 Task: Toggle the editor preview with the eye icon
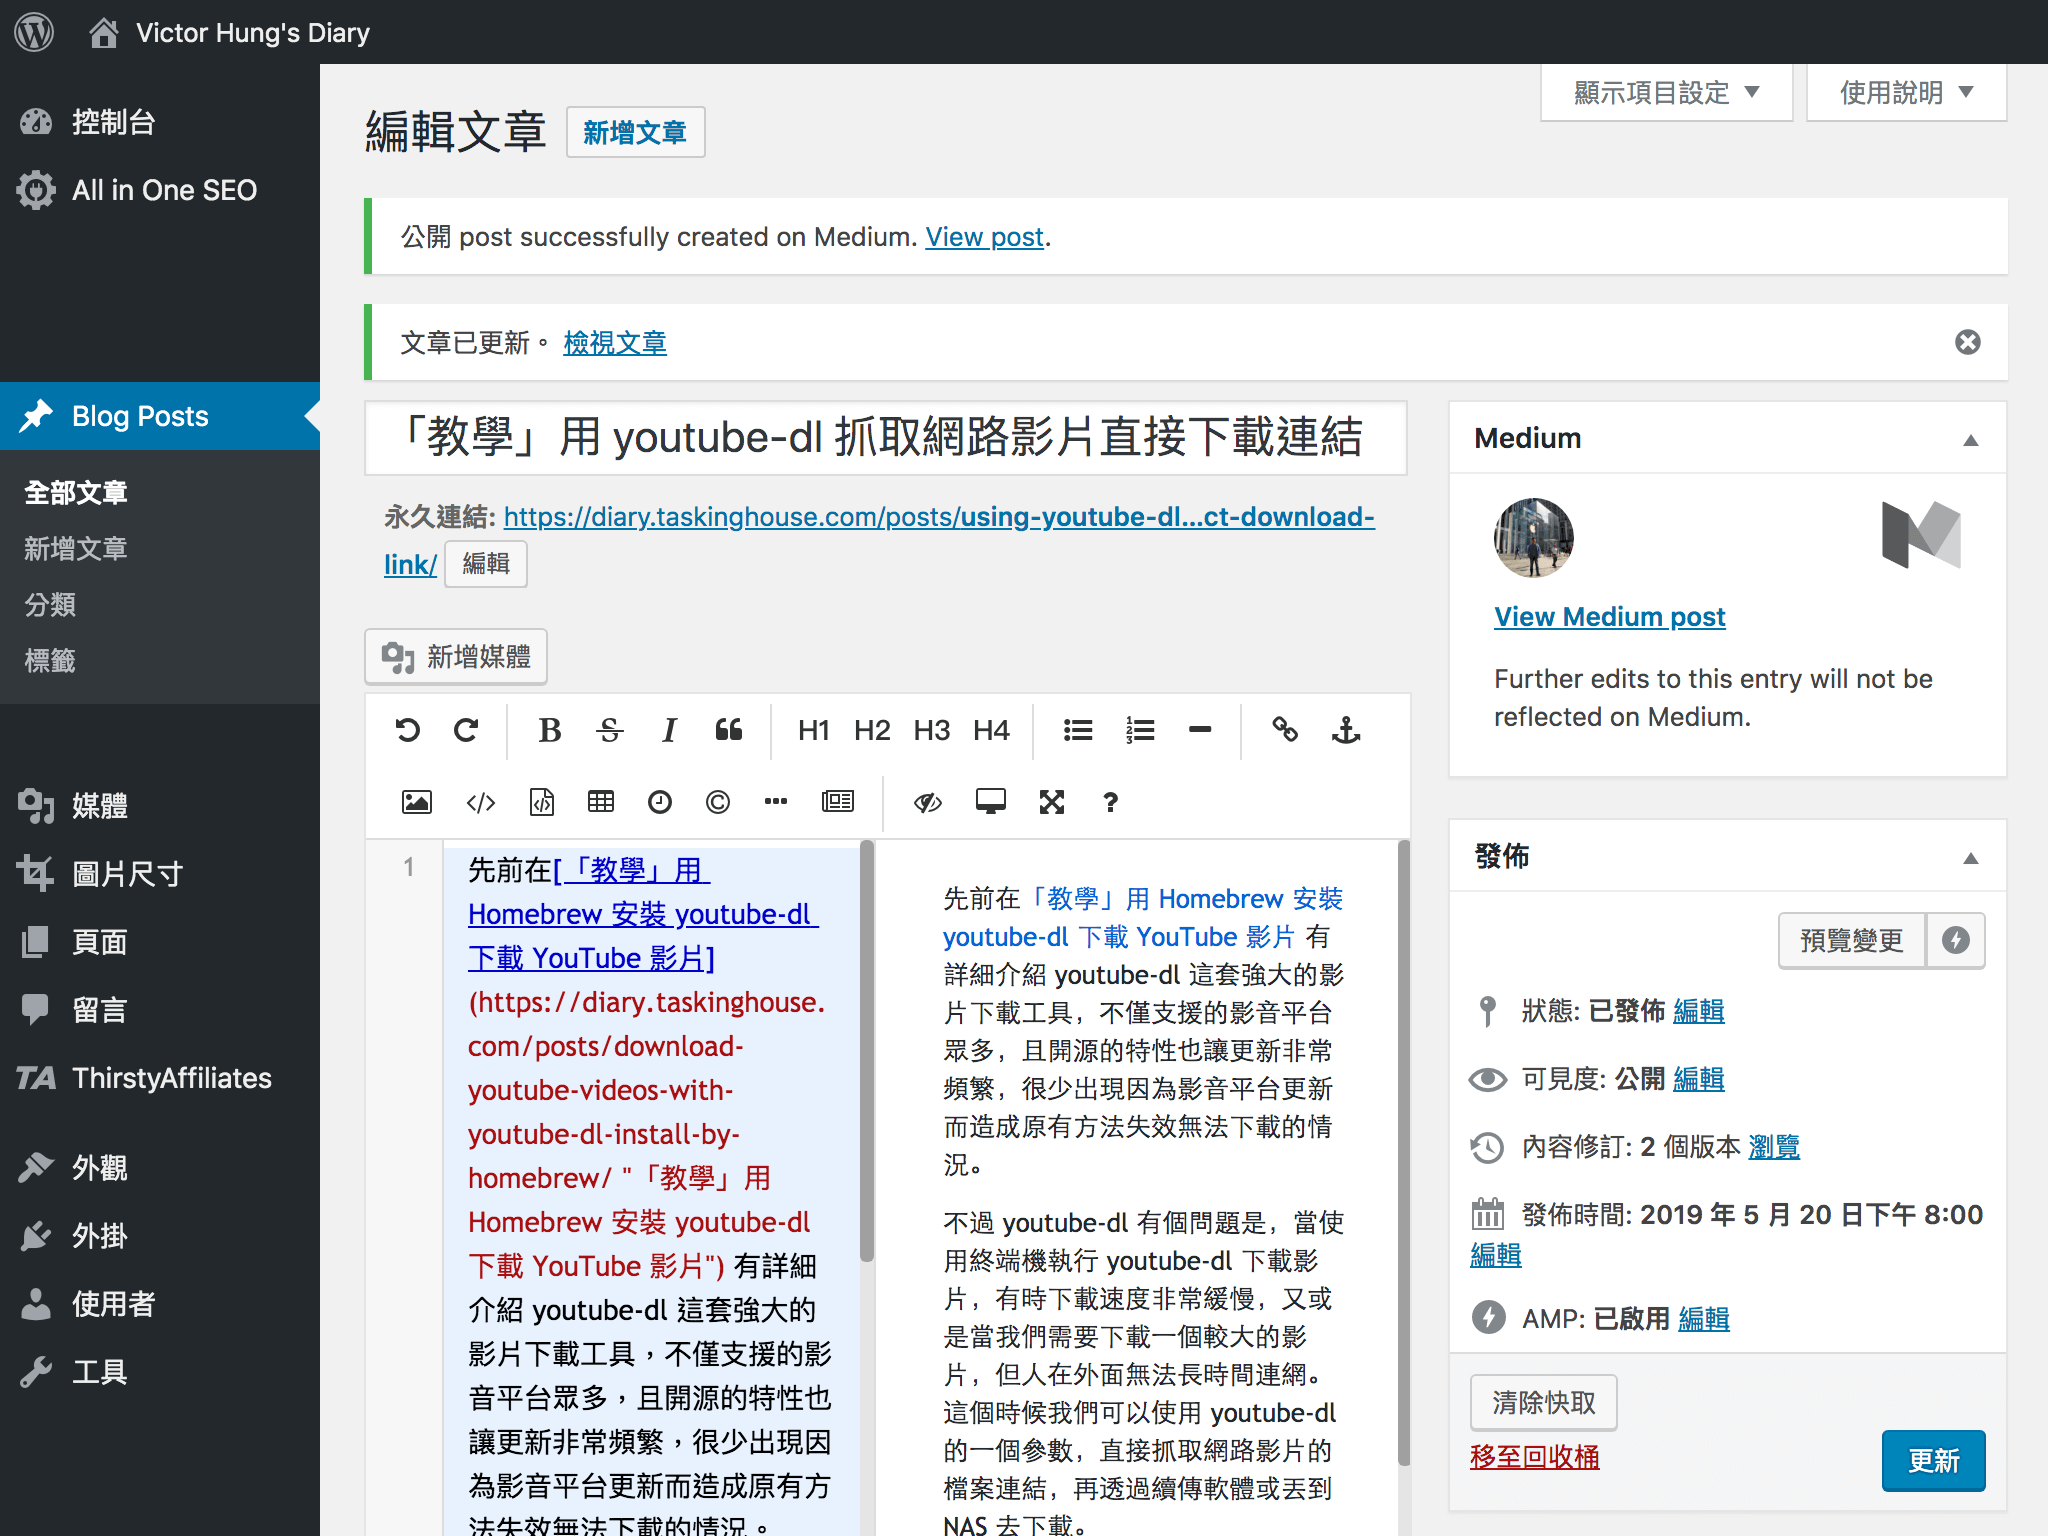(x=927, y=802)
